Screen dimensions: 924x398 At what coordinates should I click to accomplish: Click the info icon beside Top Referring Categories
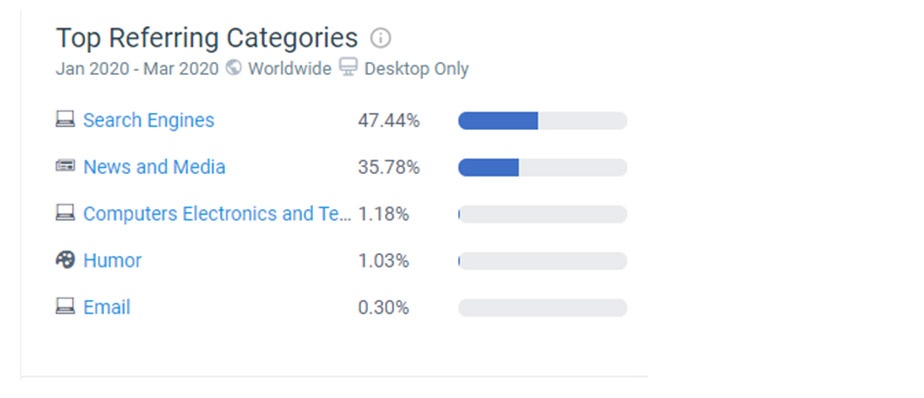pyautogui.click(x=381, y=39)
